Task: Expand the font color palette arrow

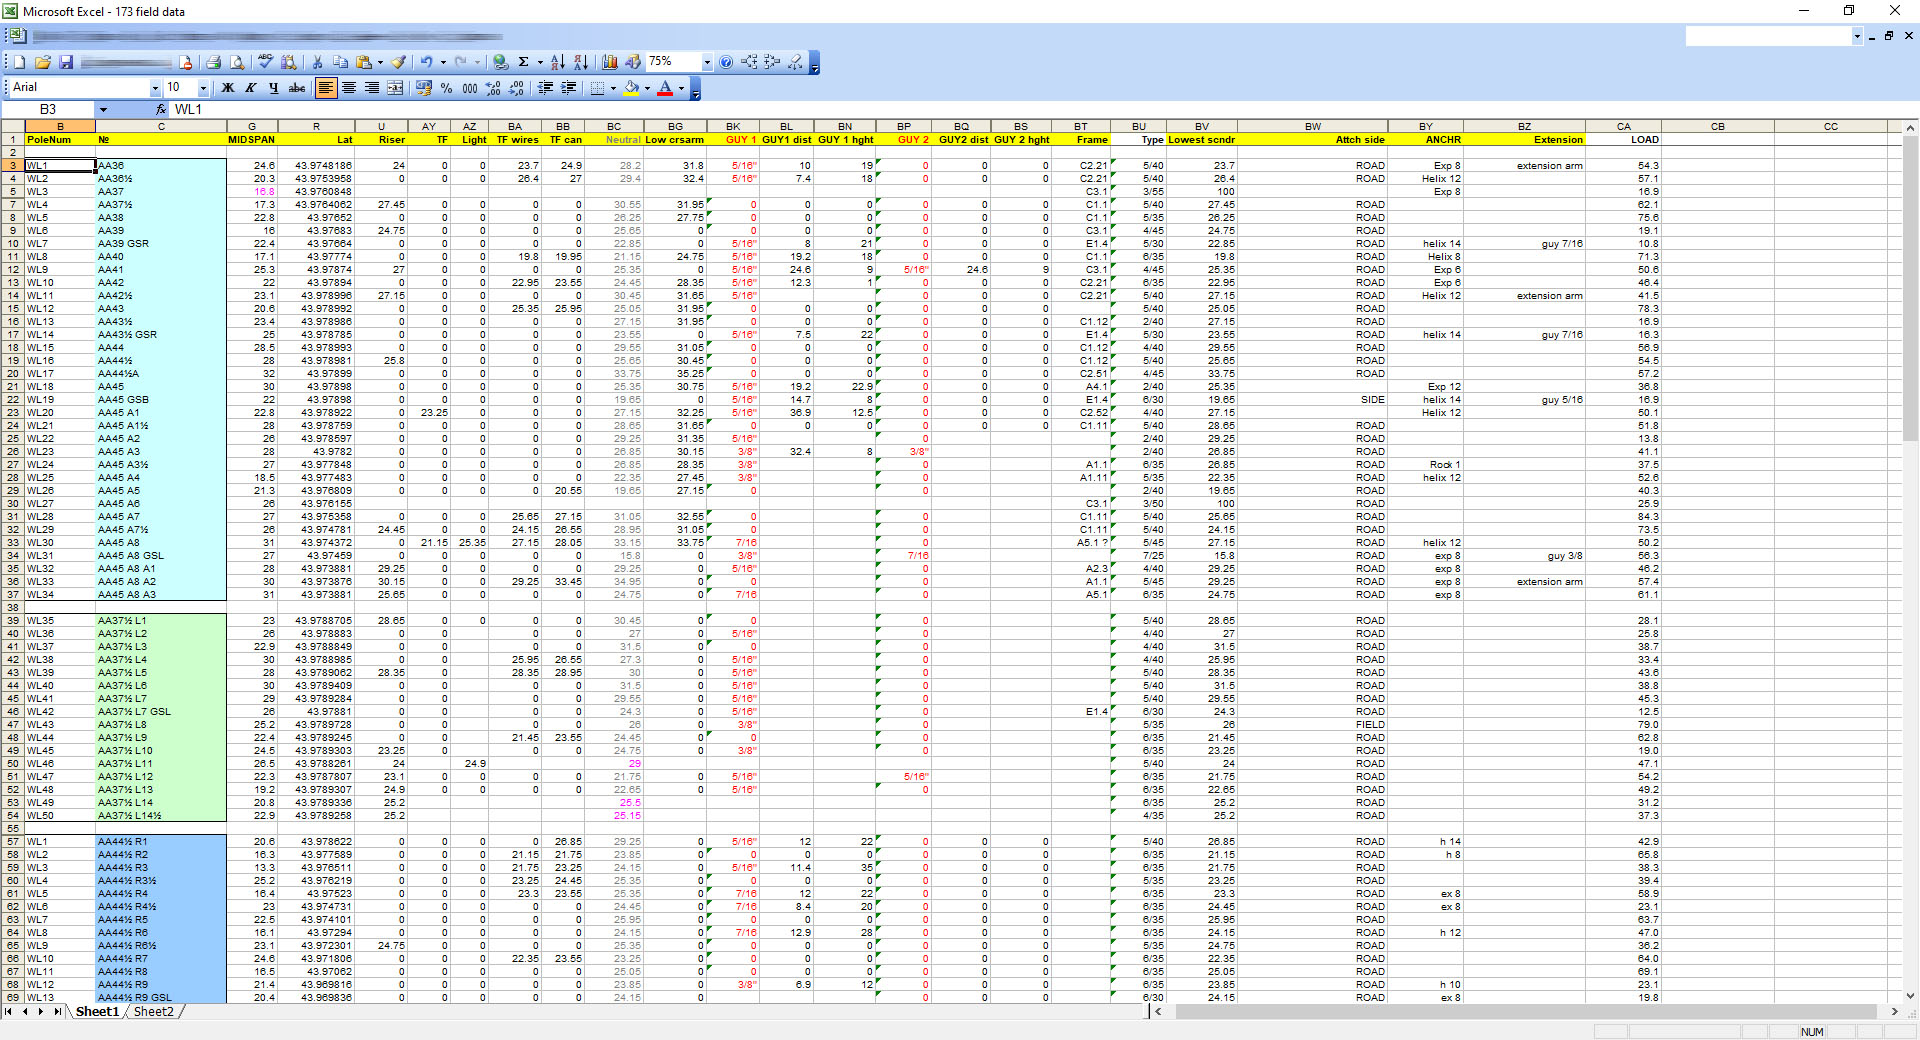Action: 681,88
